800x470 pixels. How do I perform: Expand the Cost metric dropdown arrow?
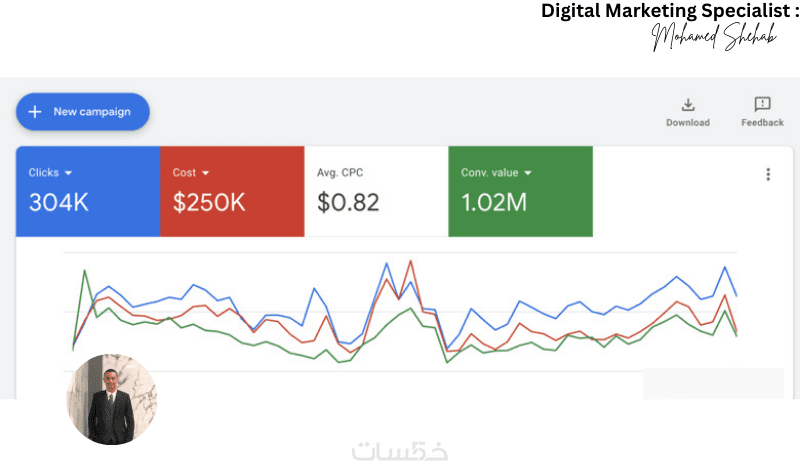[x=206, y=173]
